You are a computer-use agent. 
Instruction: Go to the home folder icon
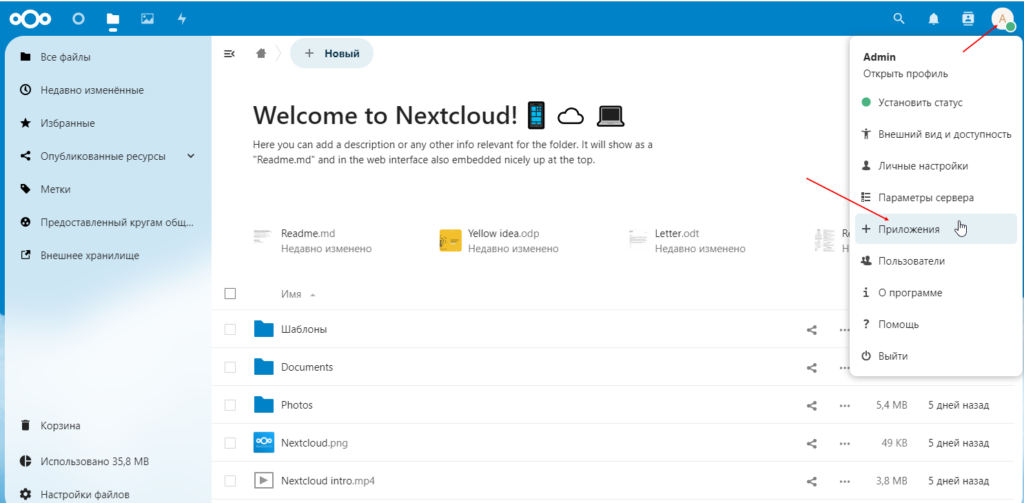(x=261, y=54)
